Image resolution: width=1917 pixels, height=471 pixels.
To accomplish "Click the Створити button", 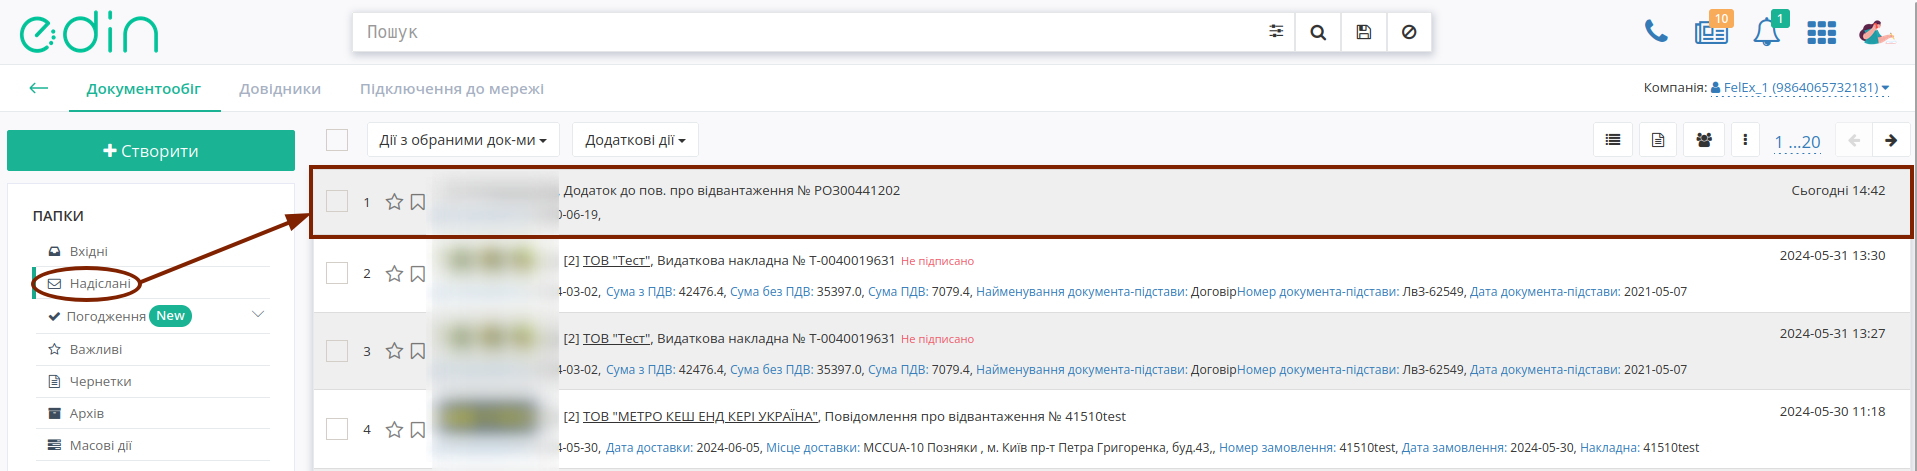I will click(x=151, y=151).
